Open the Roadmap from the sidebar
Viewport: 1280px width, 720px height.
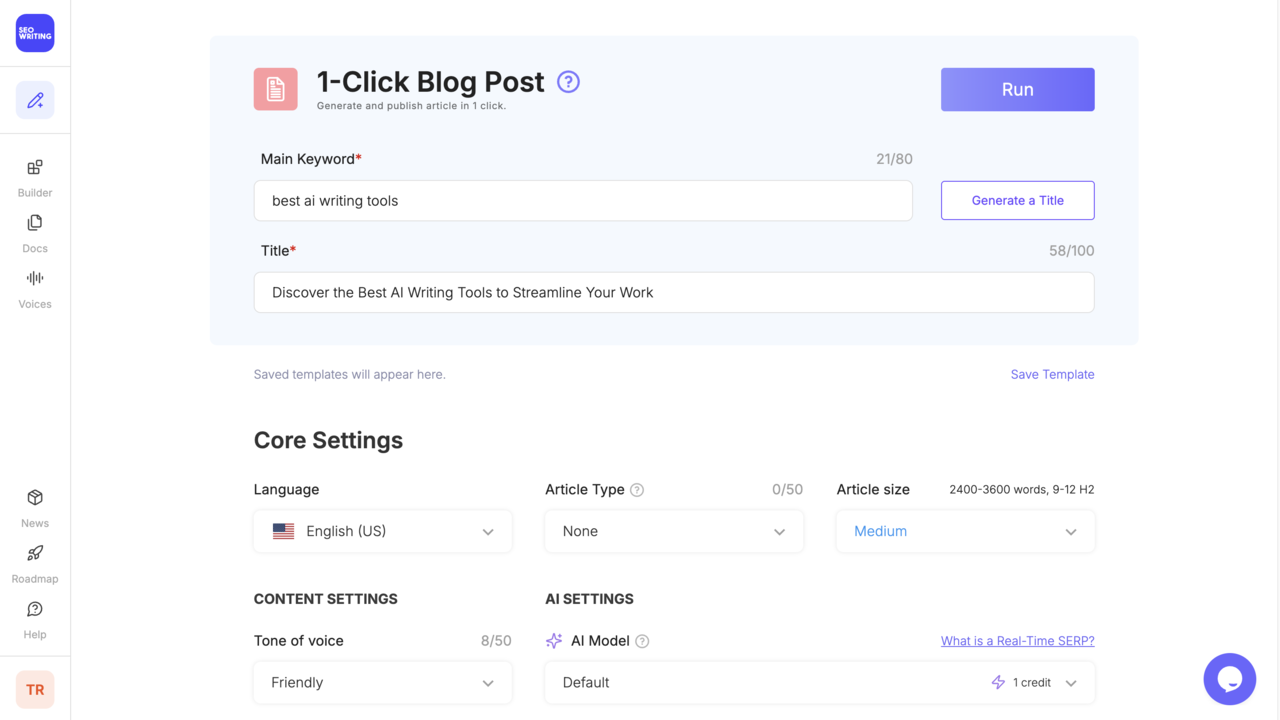(34, 561)
